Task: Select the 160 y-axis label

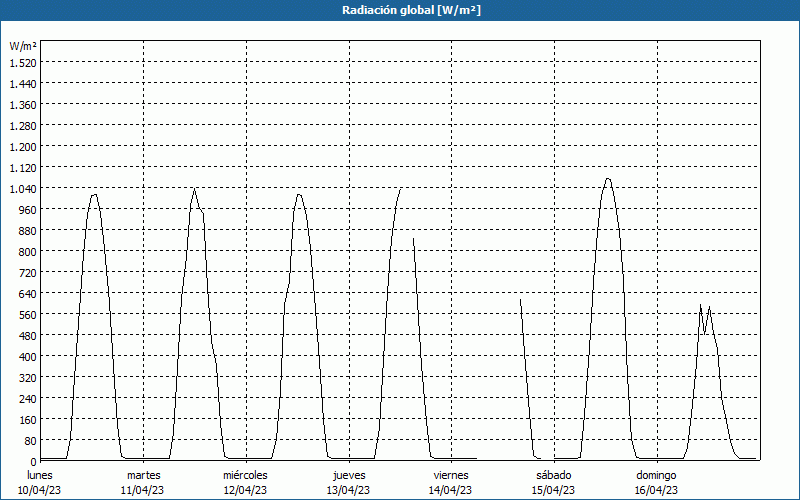Action: pos(28,420)
